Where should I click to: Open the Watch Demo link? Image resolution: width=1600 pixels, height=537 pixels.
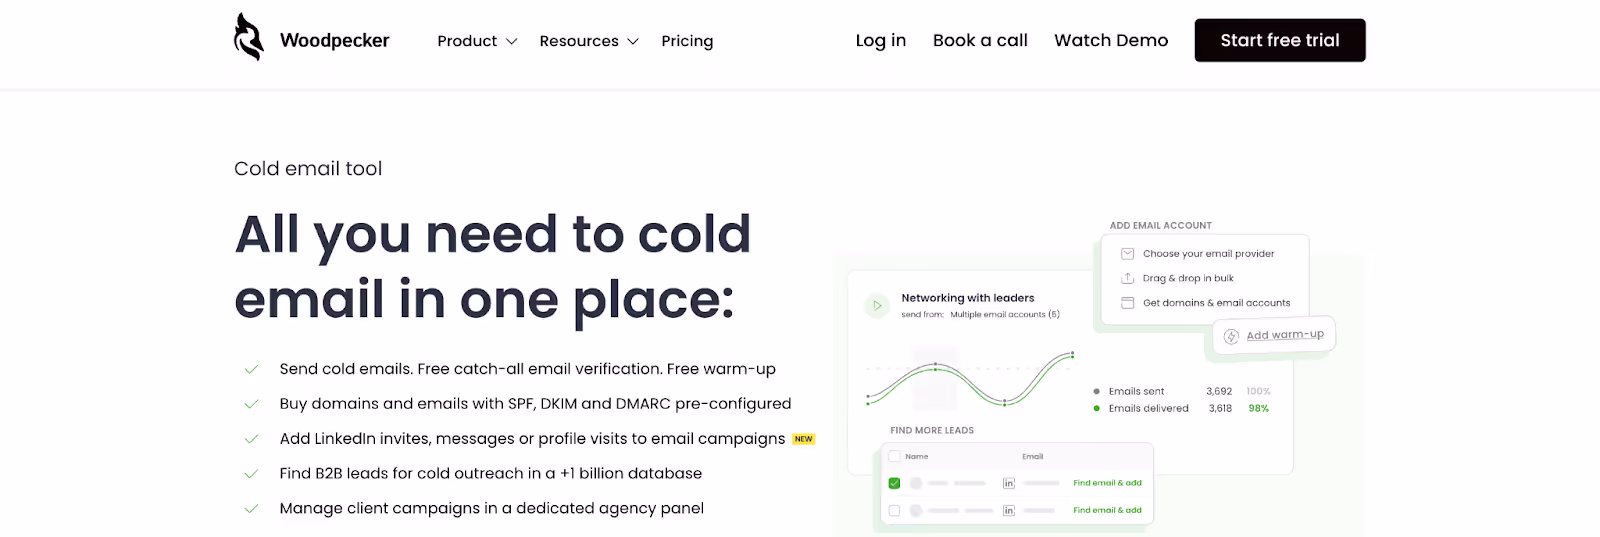(1111, 40)
